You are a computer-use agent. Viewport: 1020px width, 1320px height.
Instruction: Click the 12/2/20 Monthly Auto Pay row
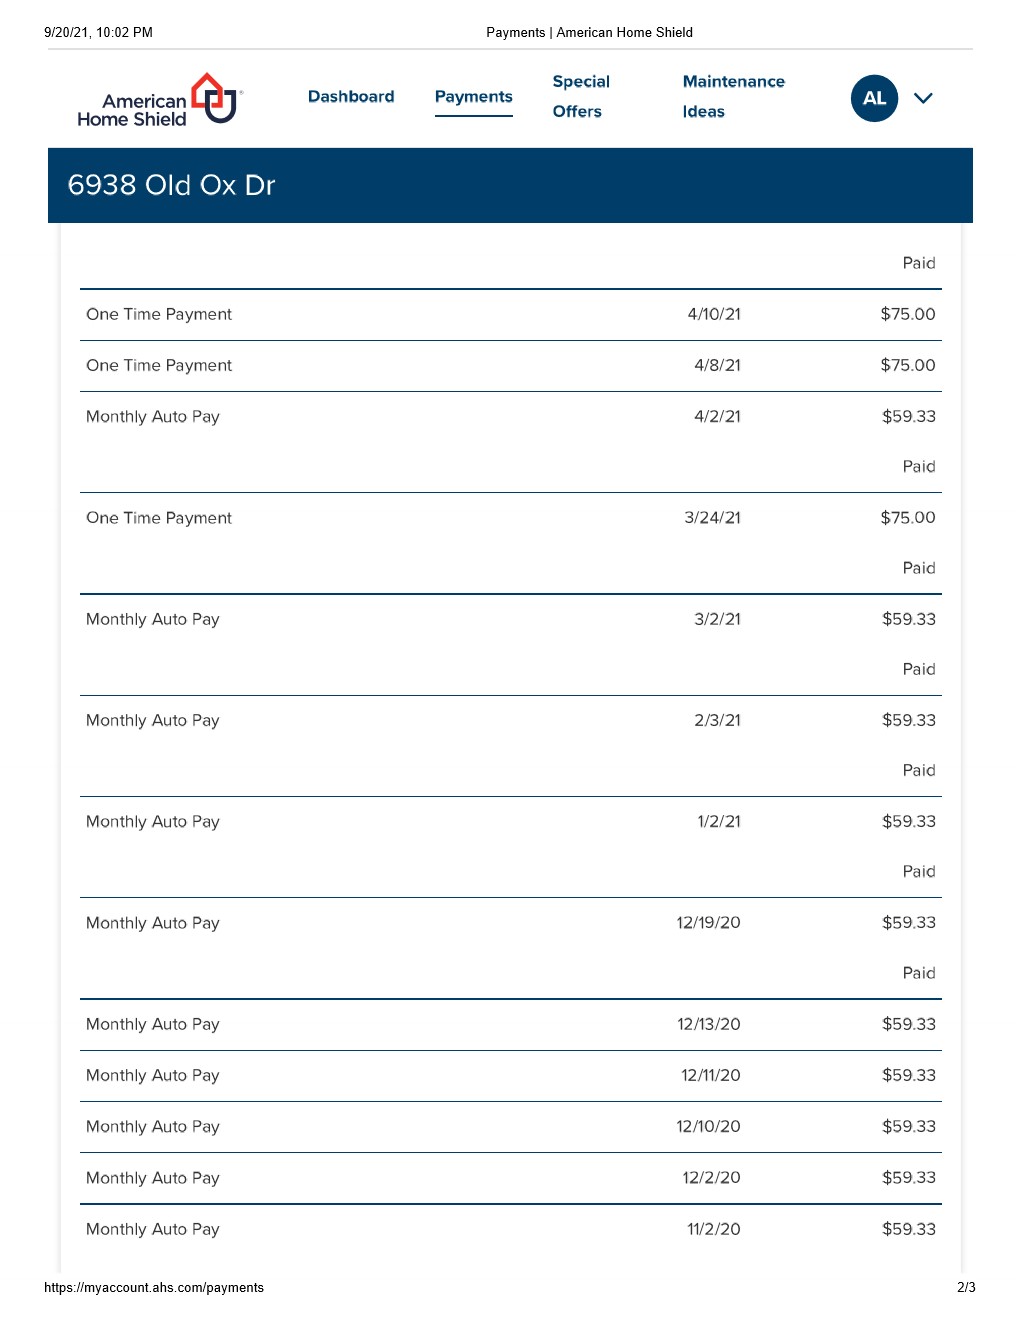point(510,1178)
